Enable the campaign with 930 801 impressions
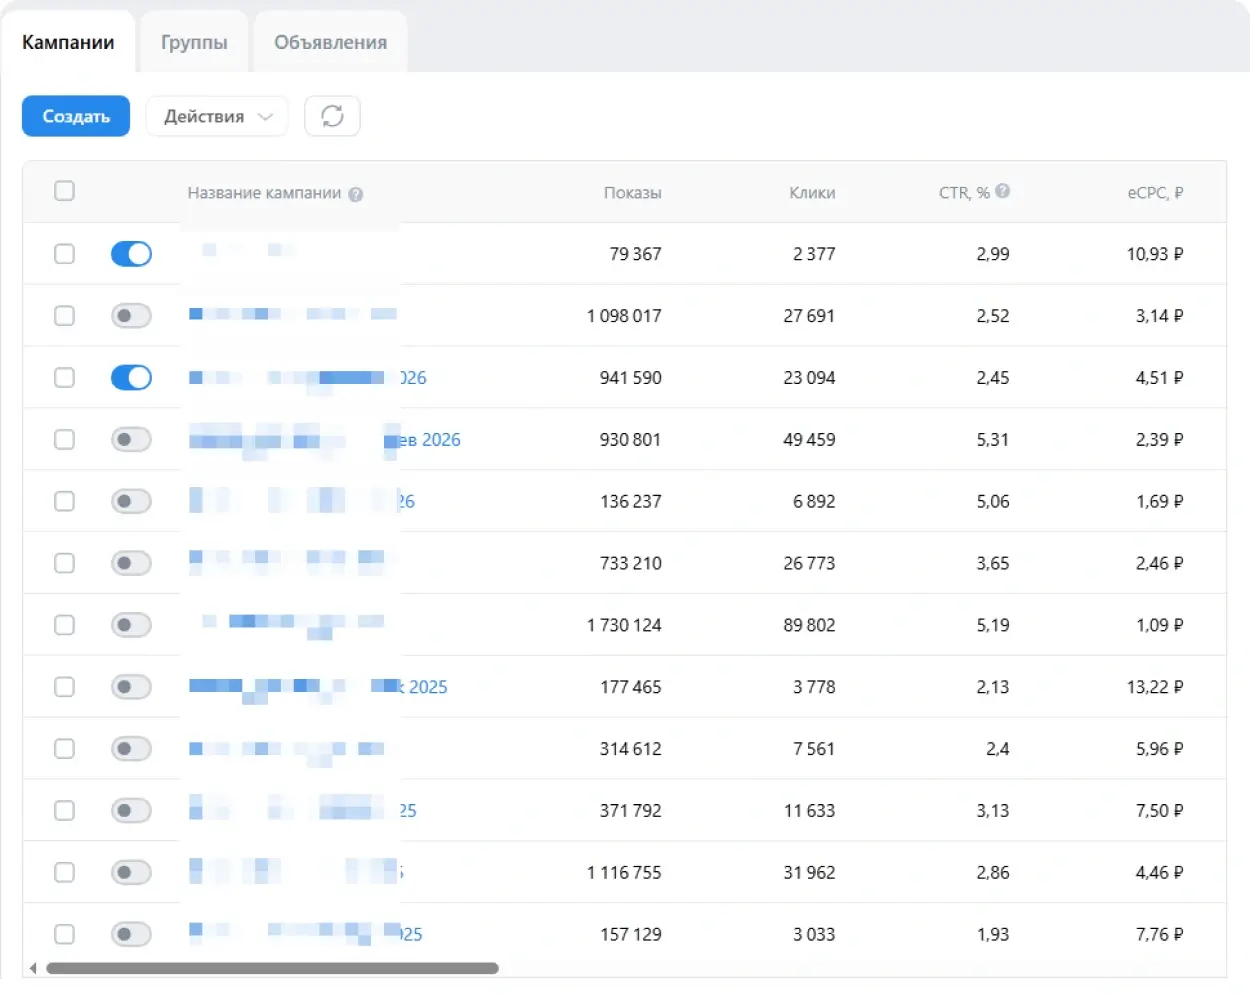The height and width of the screenshot is (1000, 1250). click(x=131, y=440)
